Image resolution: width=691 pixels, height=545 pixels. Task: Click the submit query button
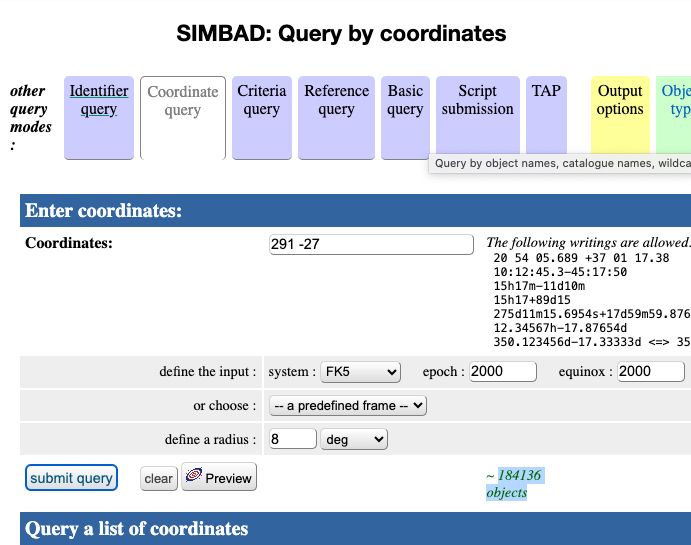(71, 478)
